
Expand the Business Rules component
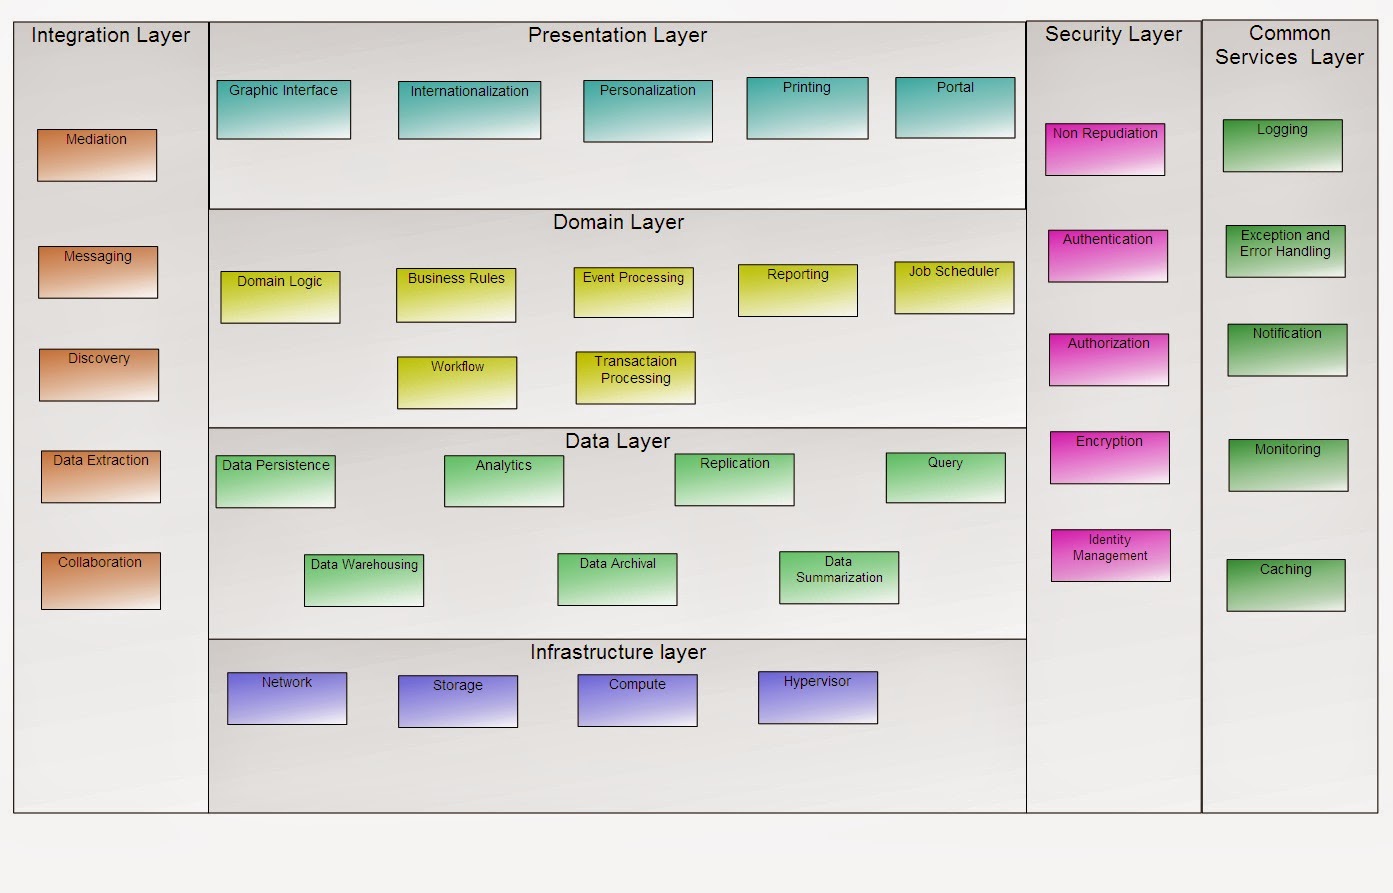(x=456, y=294)
